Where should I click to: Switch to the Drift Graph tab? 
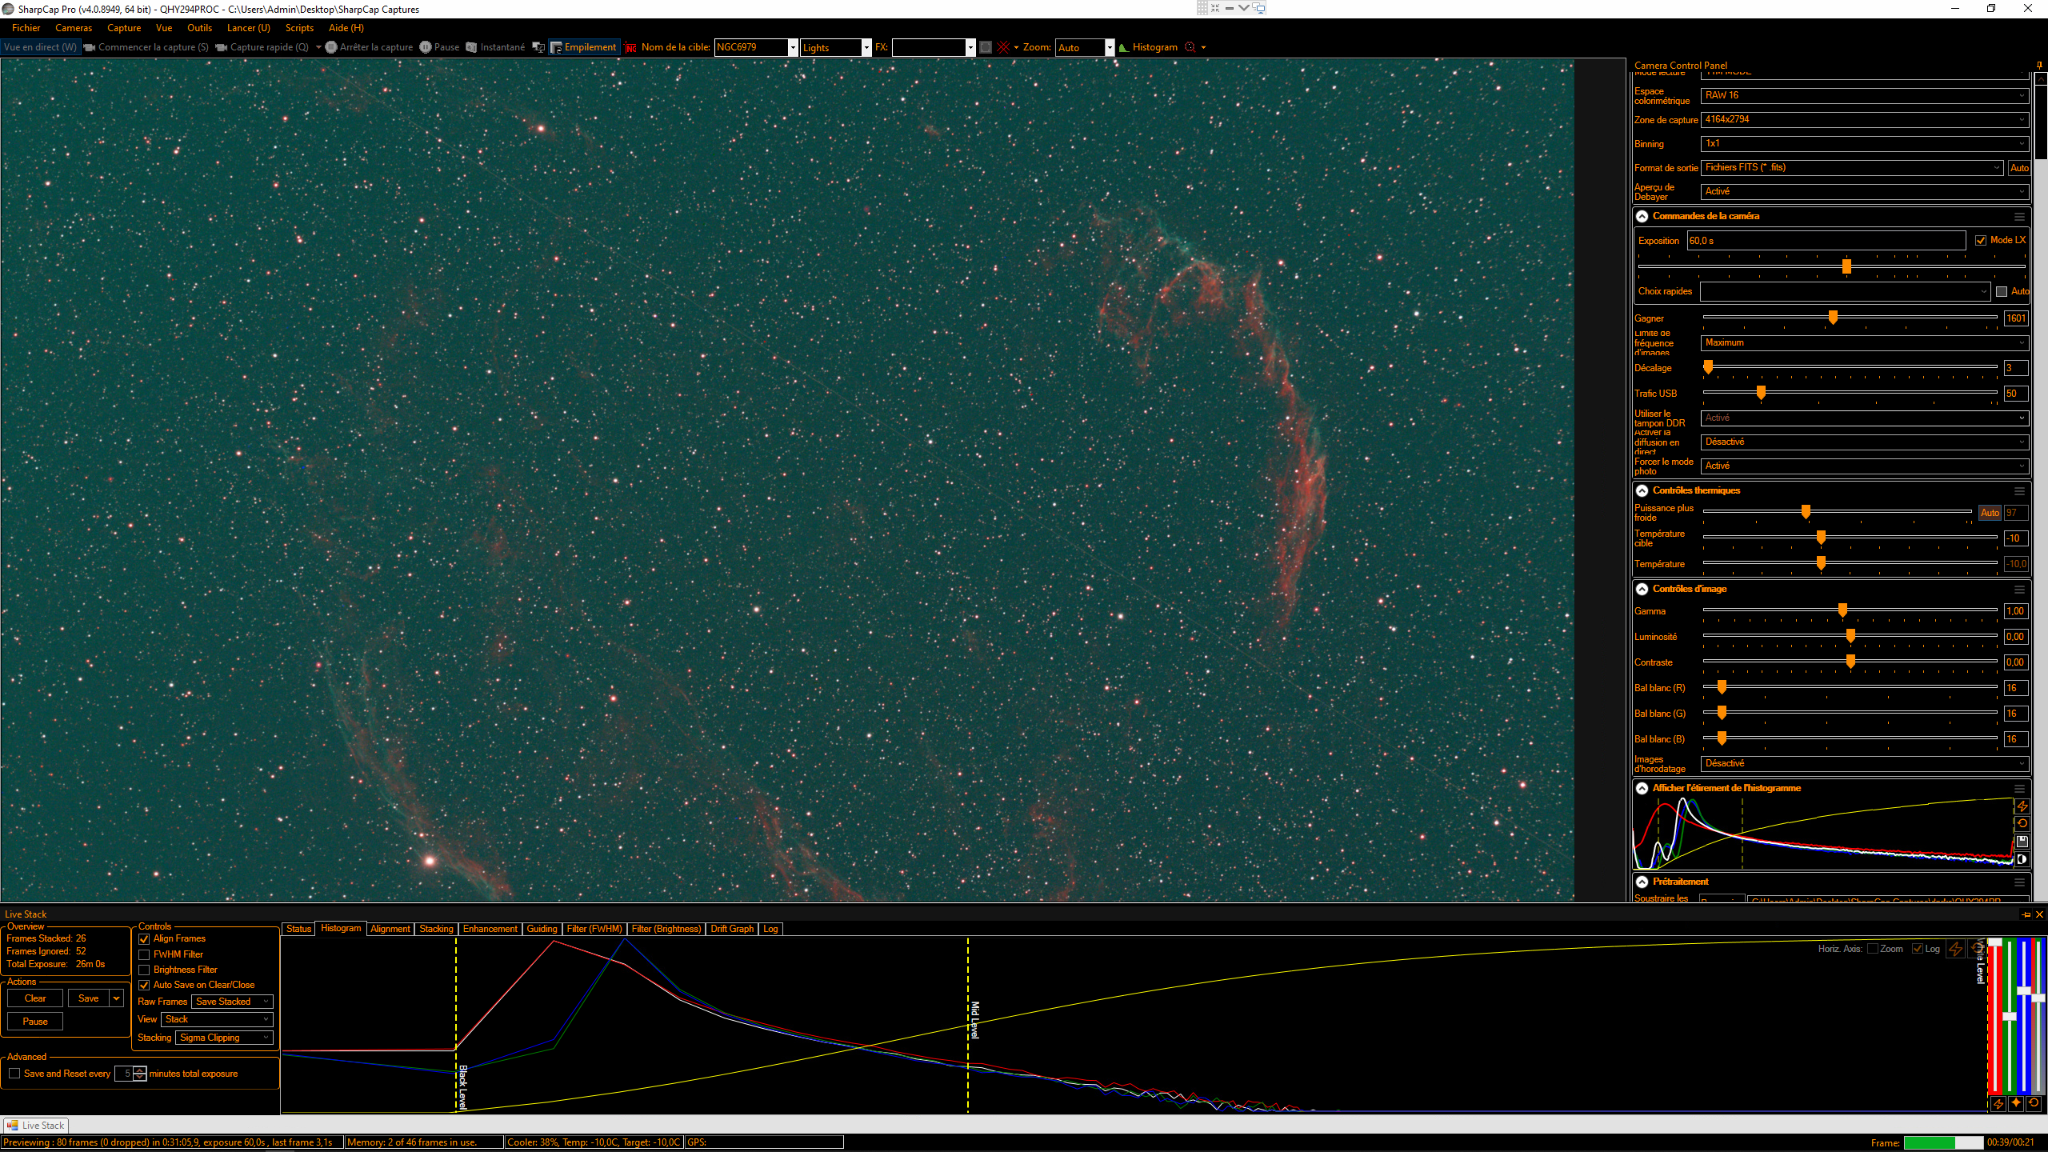(x=732, y=929)
